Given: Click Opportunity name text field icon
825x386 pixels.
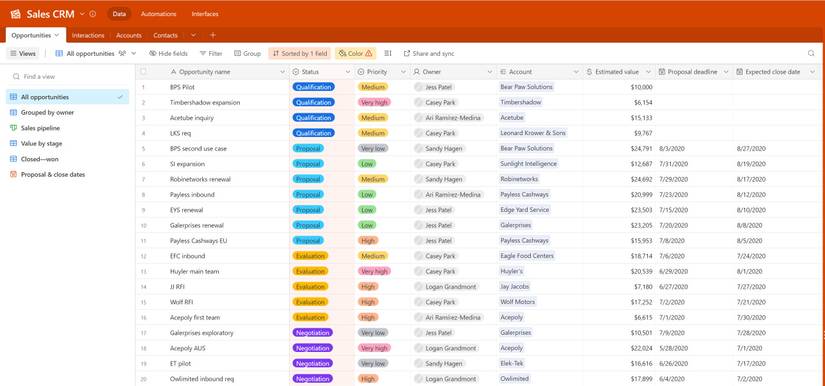Looking at the screenshot, I should click(174, 72).
